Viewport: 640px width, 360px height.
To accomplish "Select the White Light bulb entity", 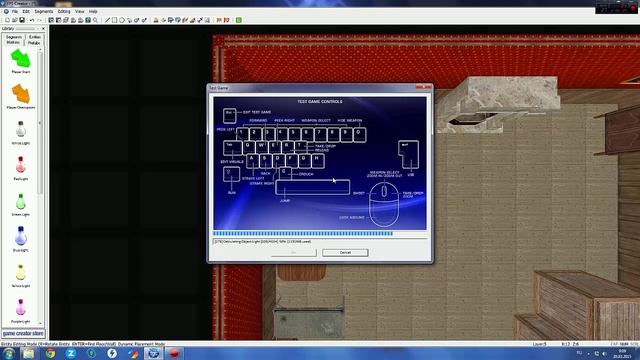I will pos(20,132).
